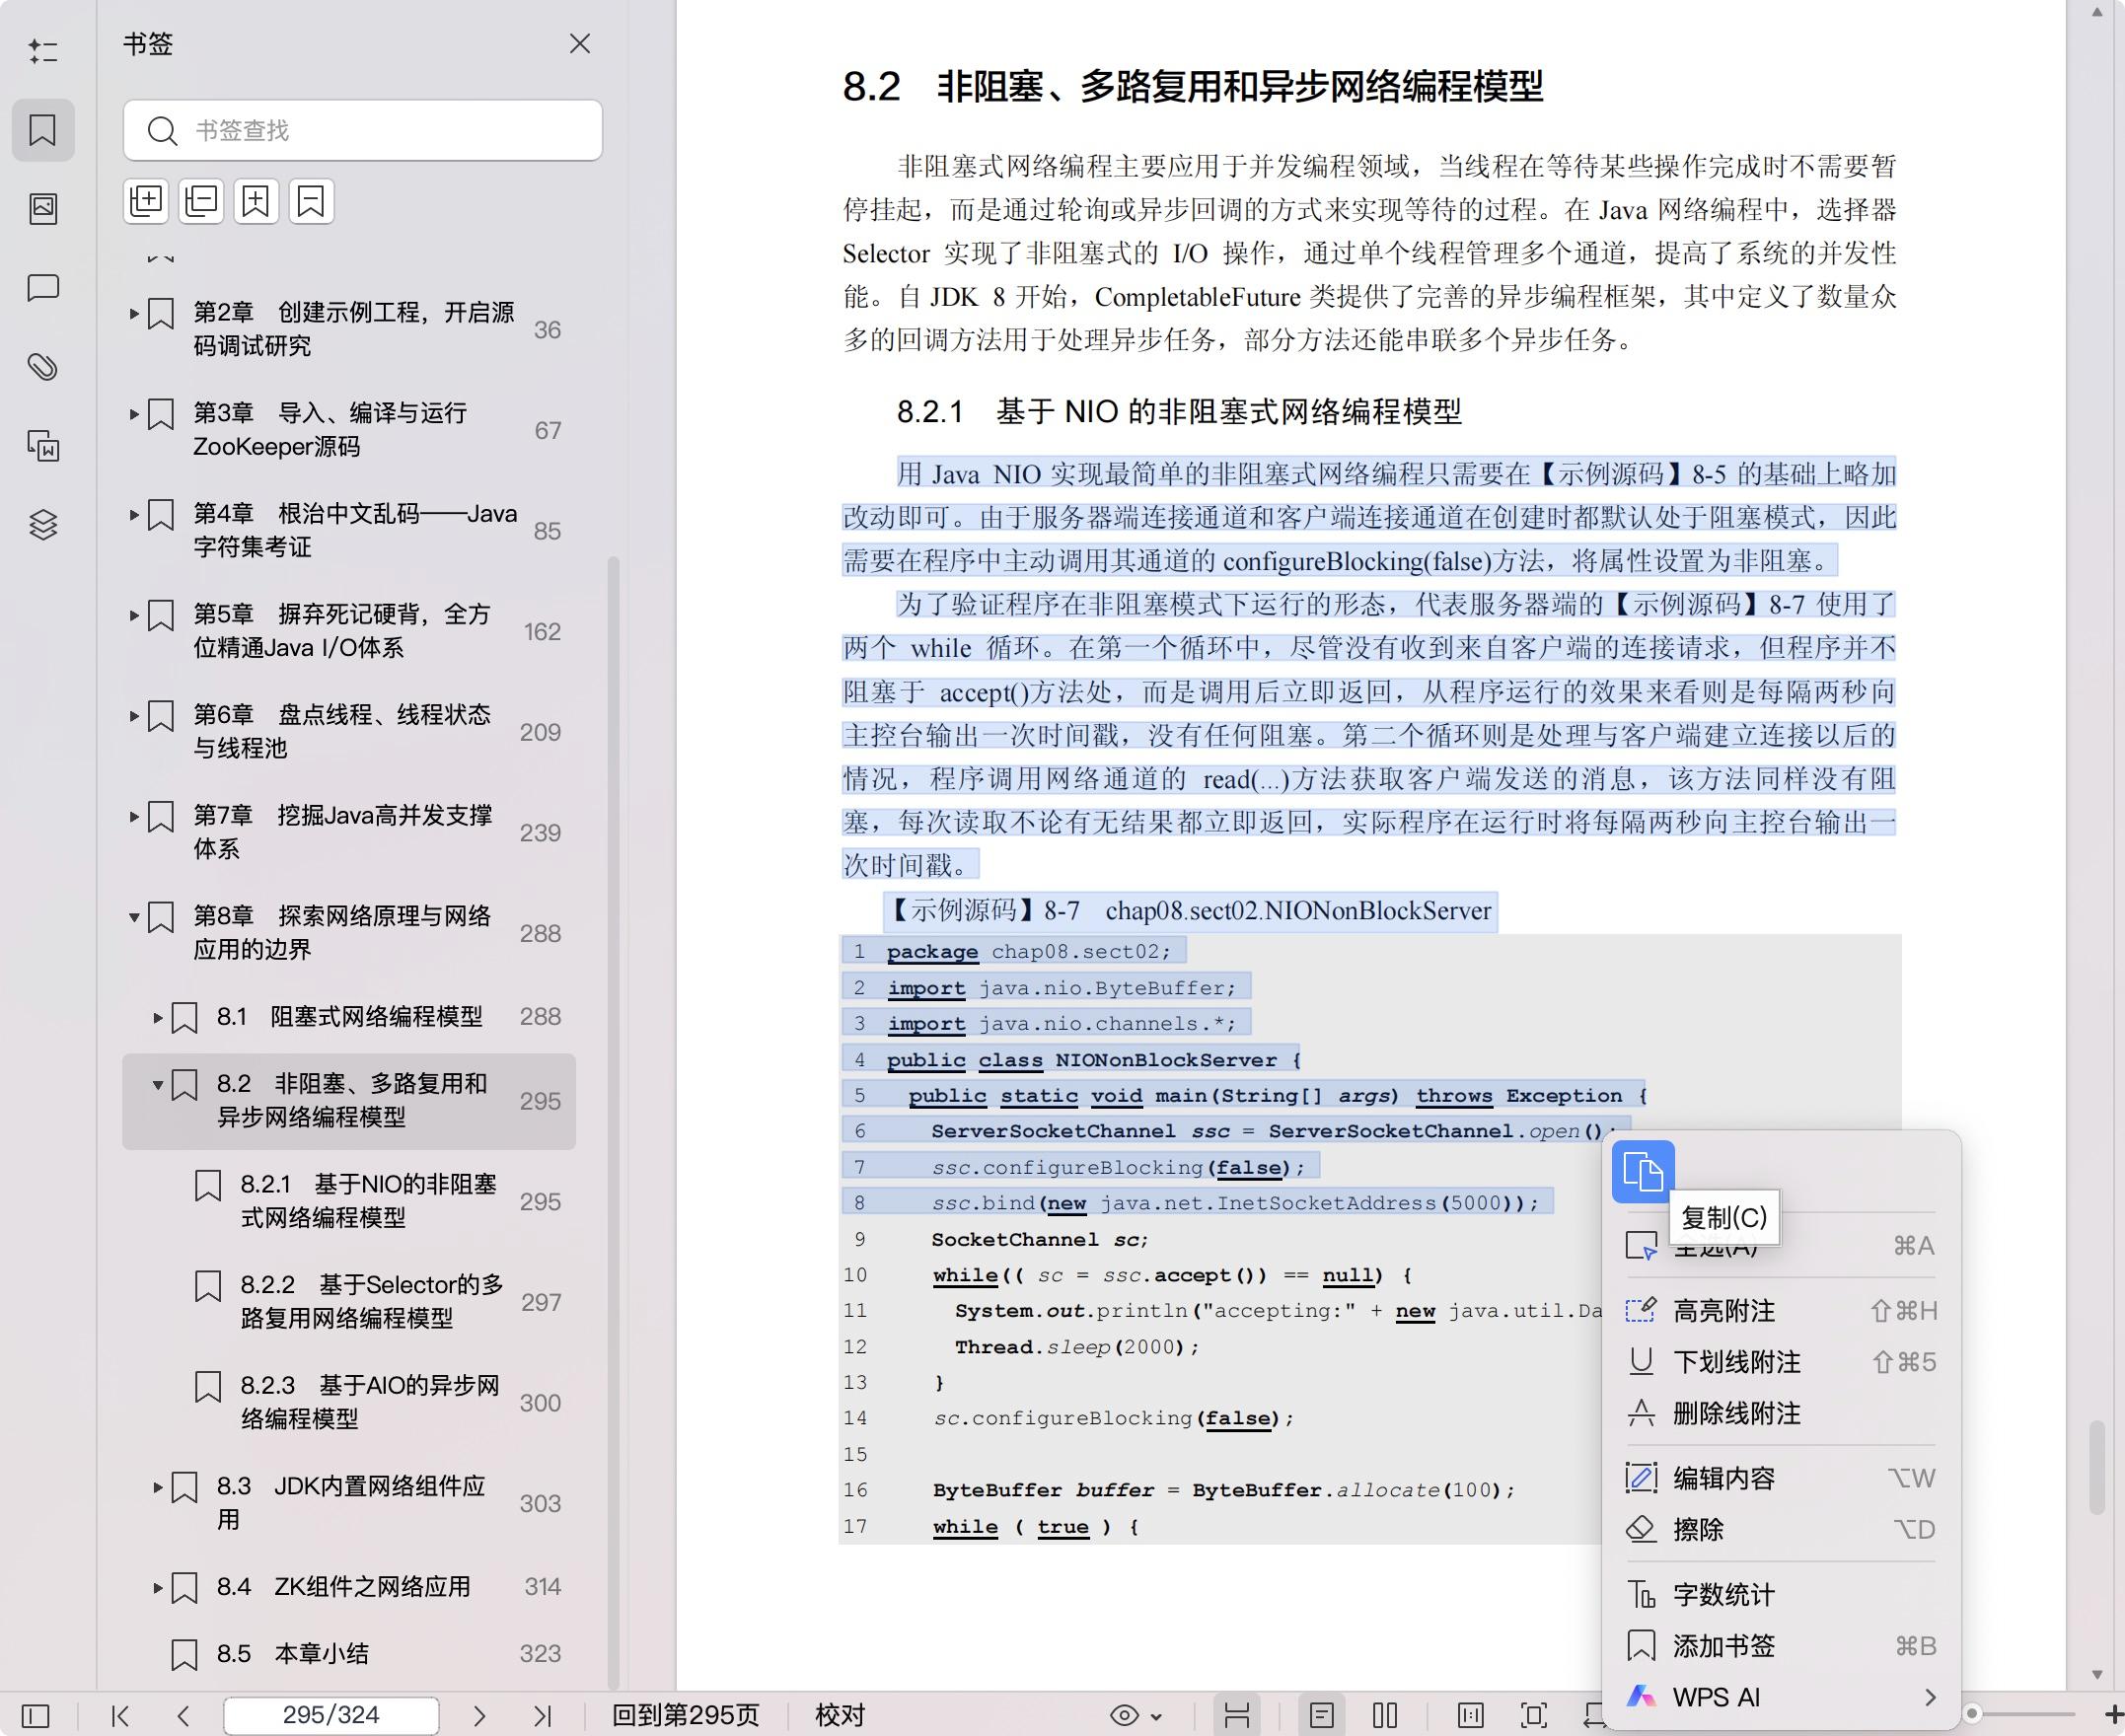This screenshot has width=2125, height=1736.
Task: Open the layers panel icon
Action: [x=43, y=525]
